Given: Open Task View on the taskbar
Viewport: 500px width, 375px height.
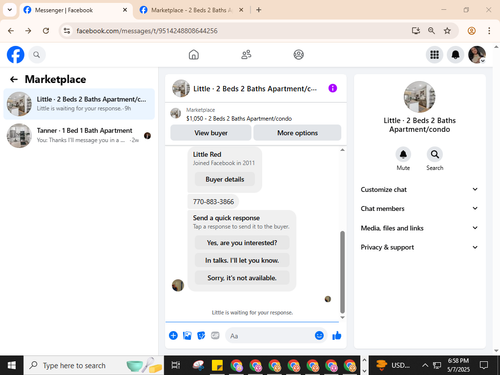Looking at the screenshot, I should (x=176, y=365).
